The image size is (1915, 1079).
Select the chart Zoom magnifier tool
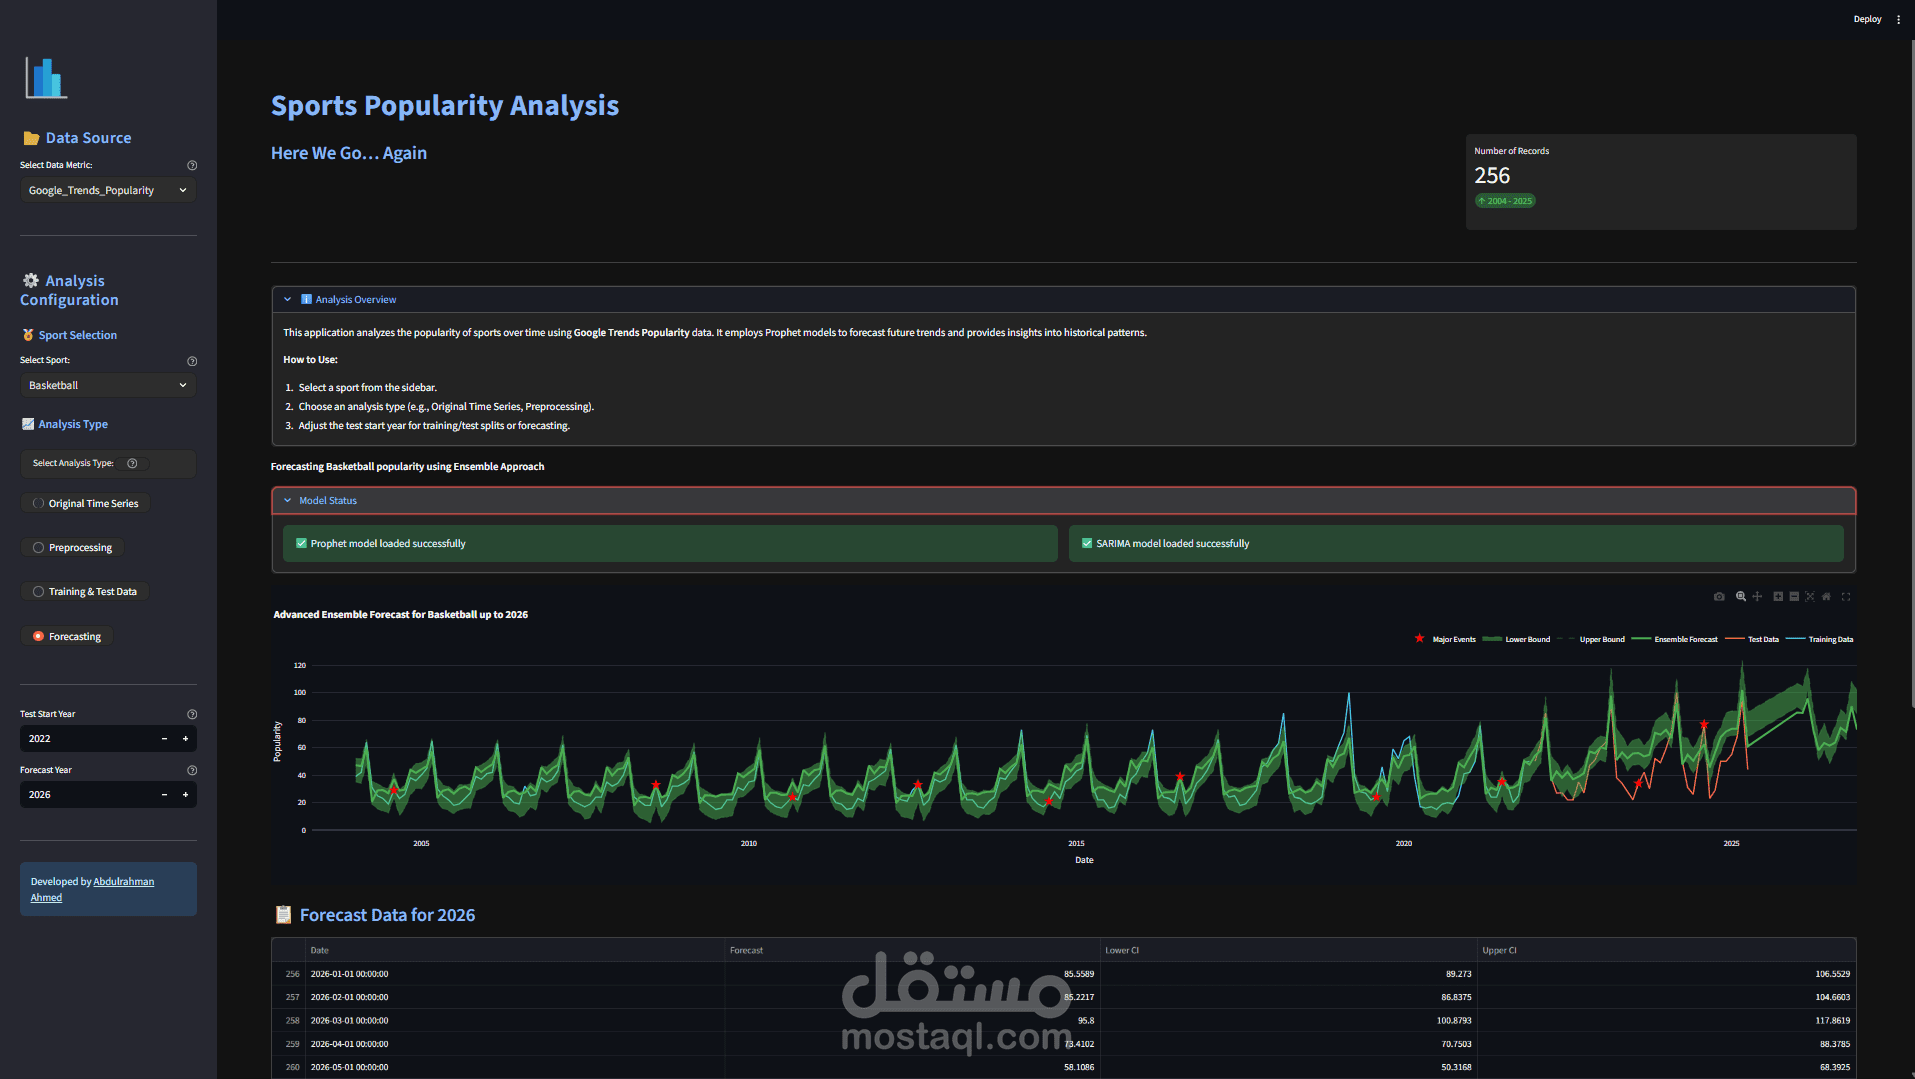1741,597
